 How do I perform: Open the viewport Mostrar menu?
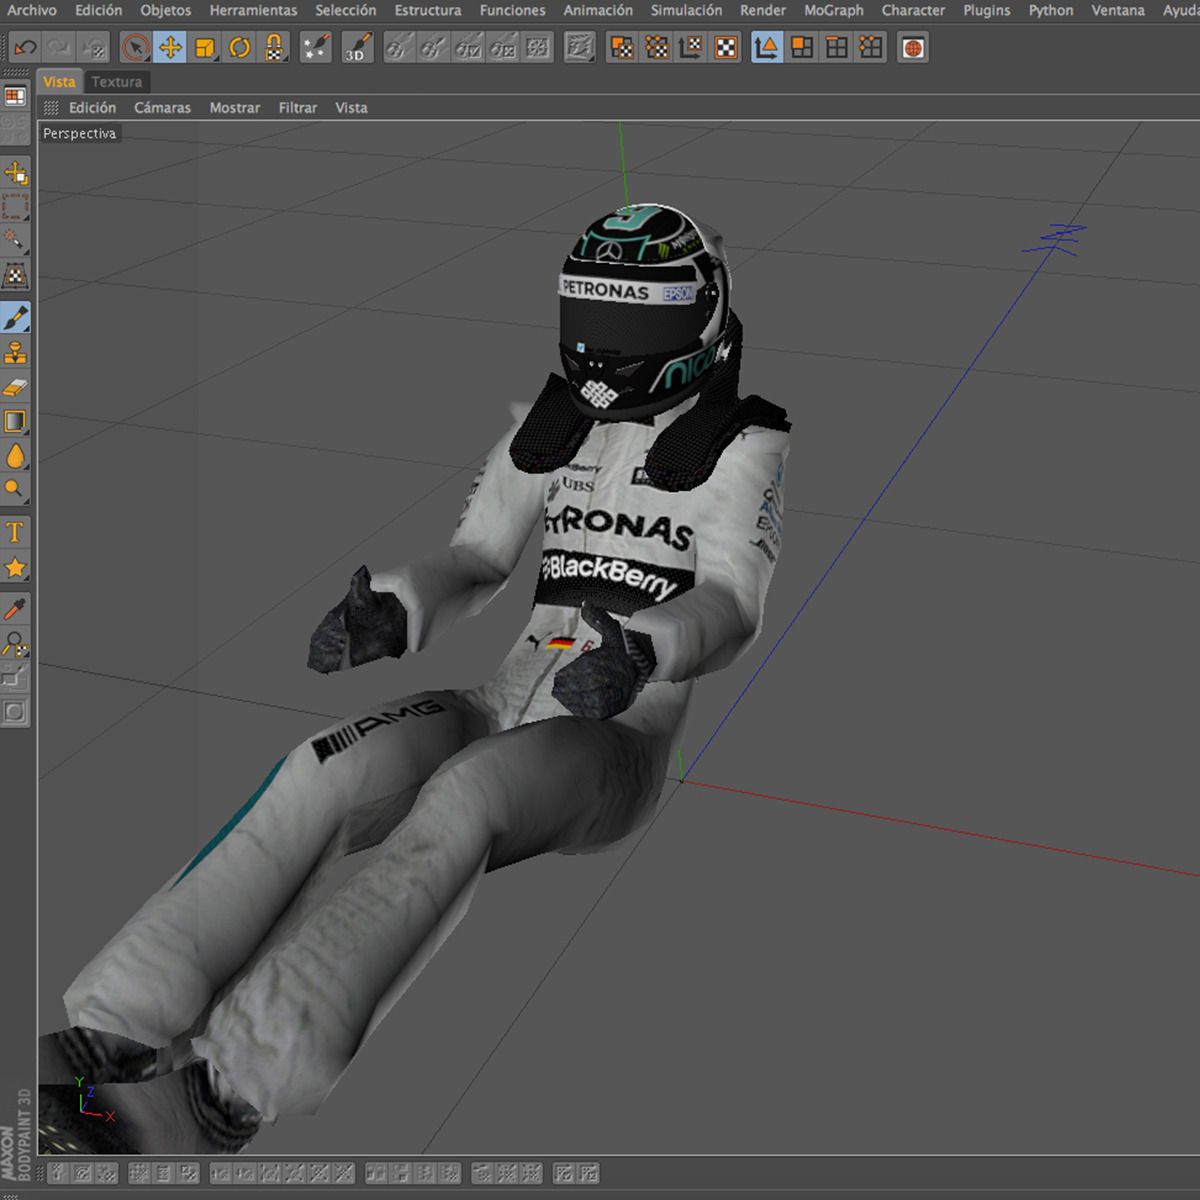click(235, 108)
